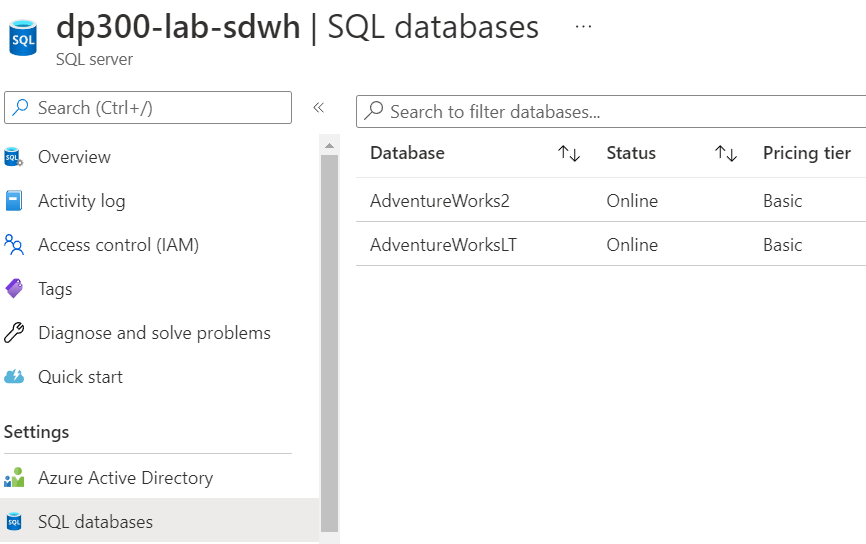866x544 pixels.
Task: Click the Access control people icon
Action: [x=14, y=245]
